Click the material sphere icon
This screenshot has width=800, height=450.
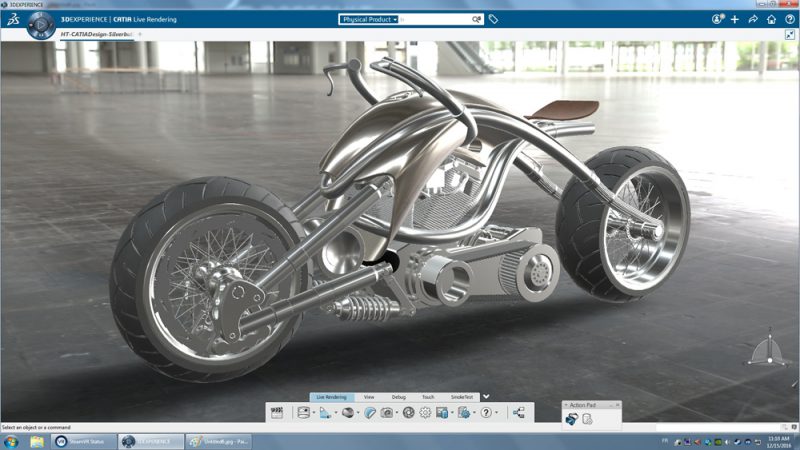(x=348, y=413)
